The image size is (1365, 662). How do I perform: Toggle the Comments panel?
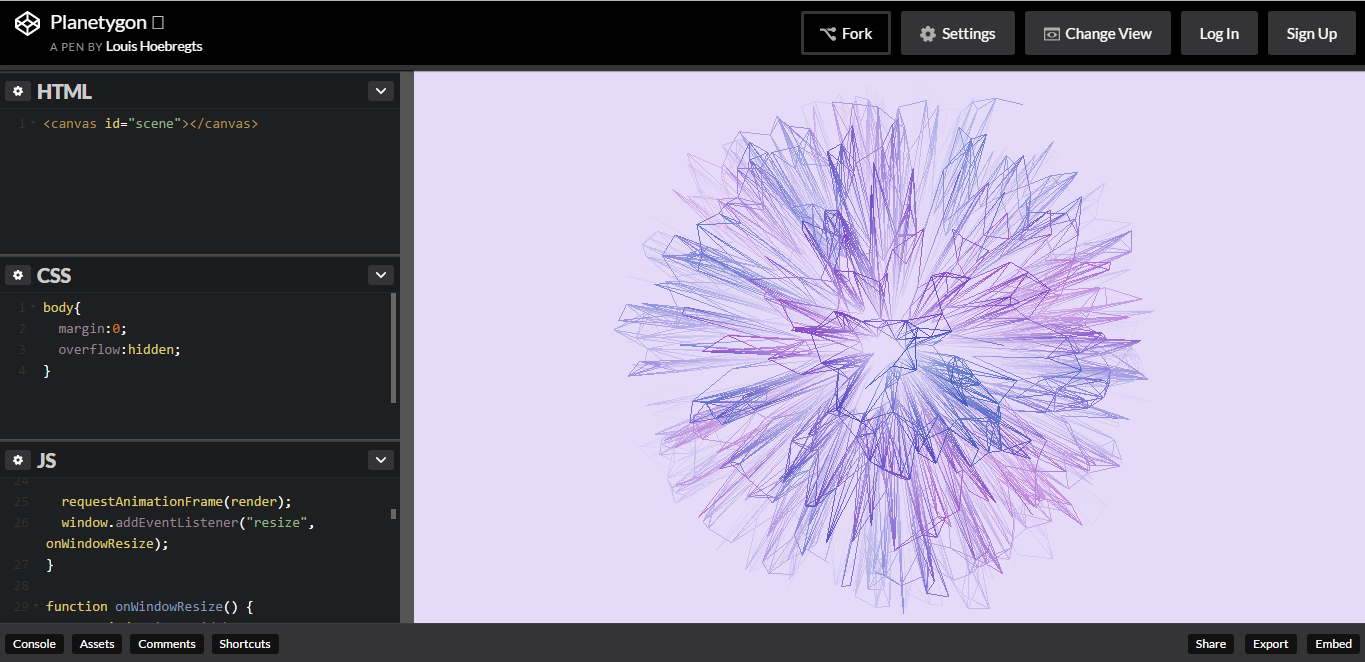pos(166,643)
